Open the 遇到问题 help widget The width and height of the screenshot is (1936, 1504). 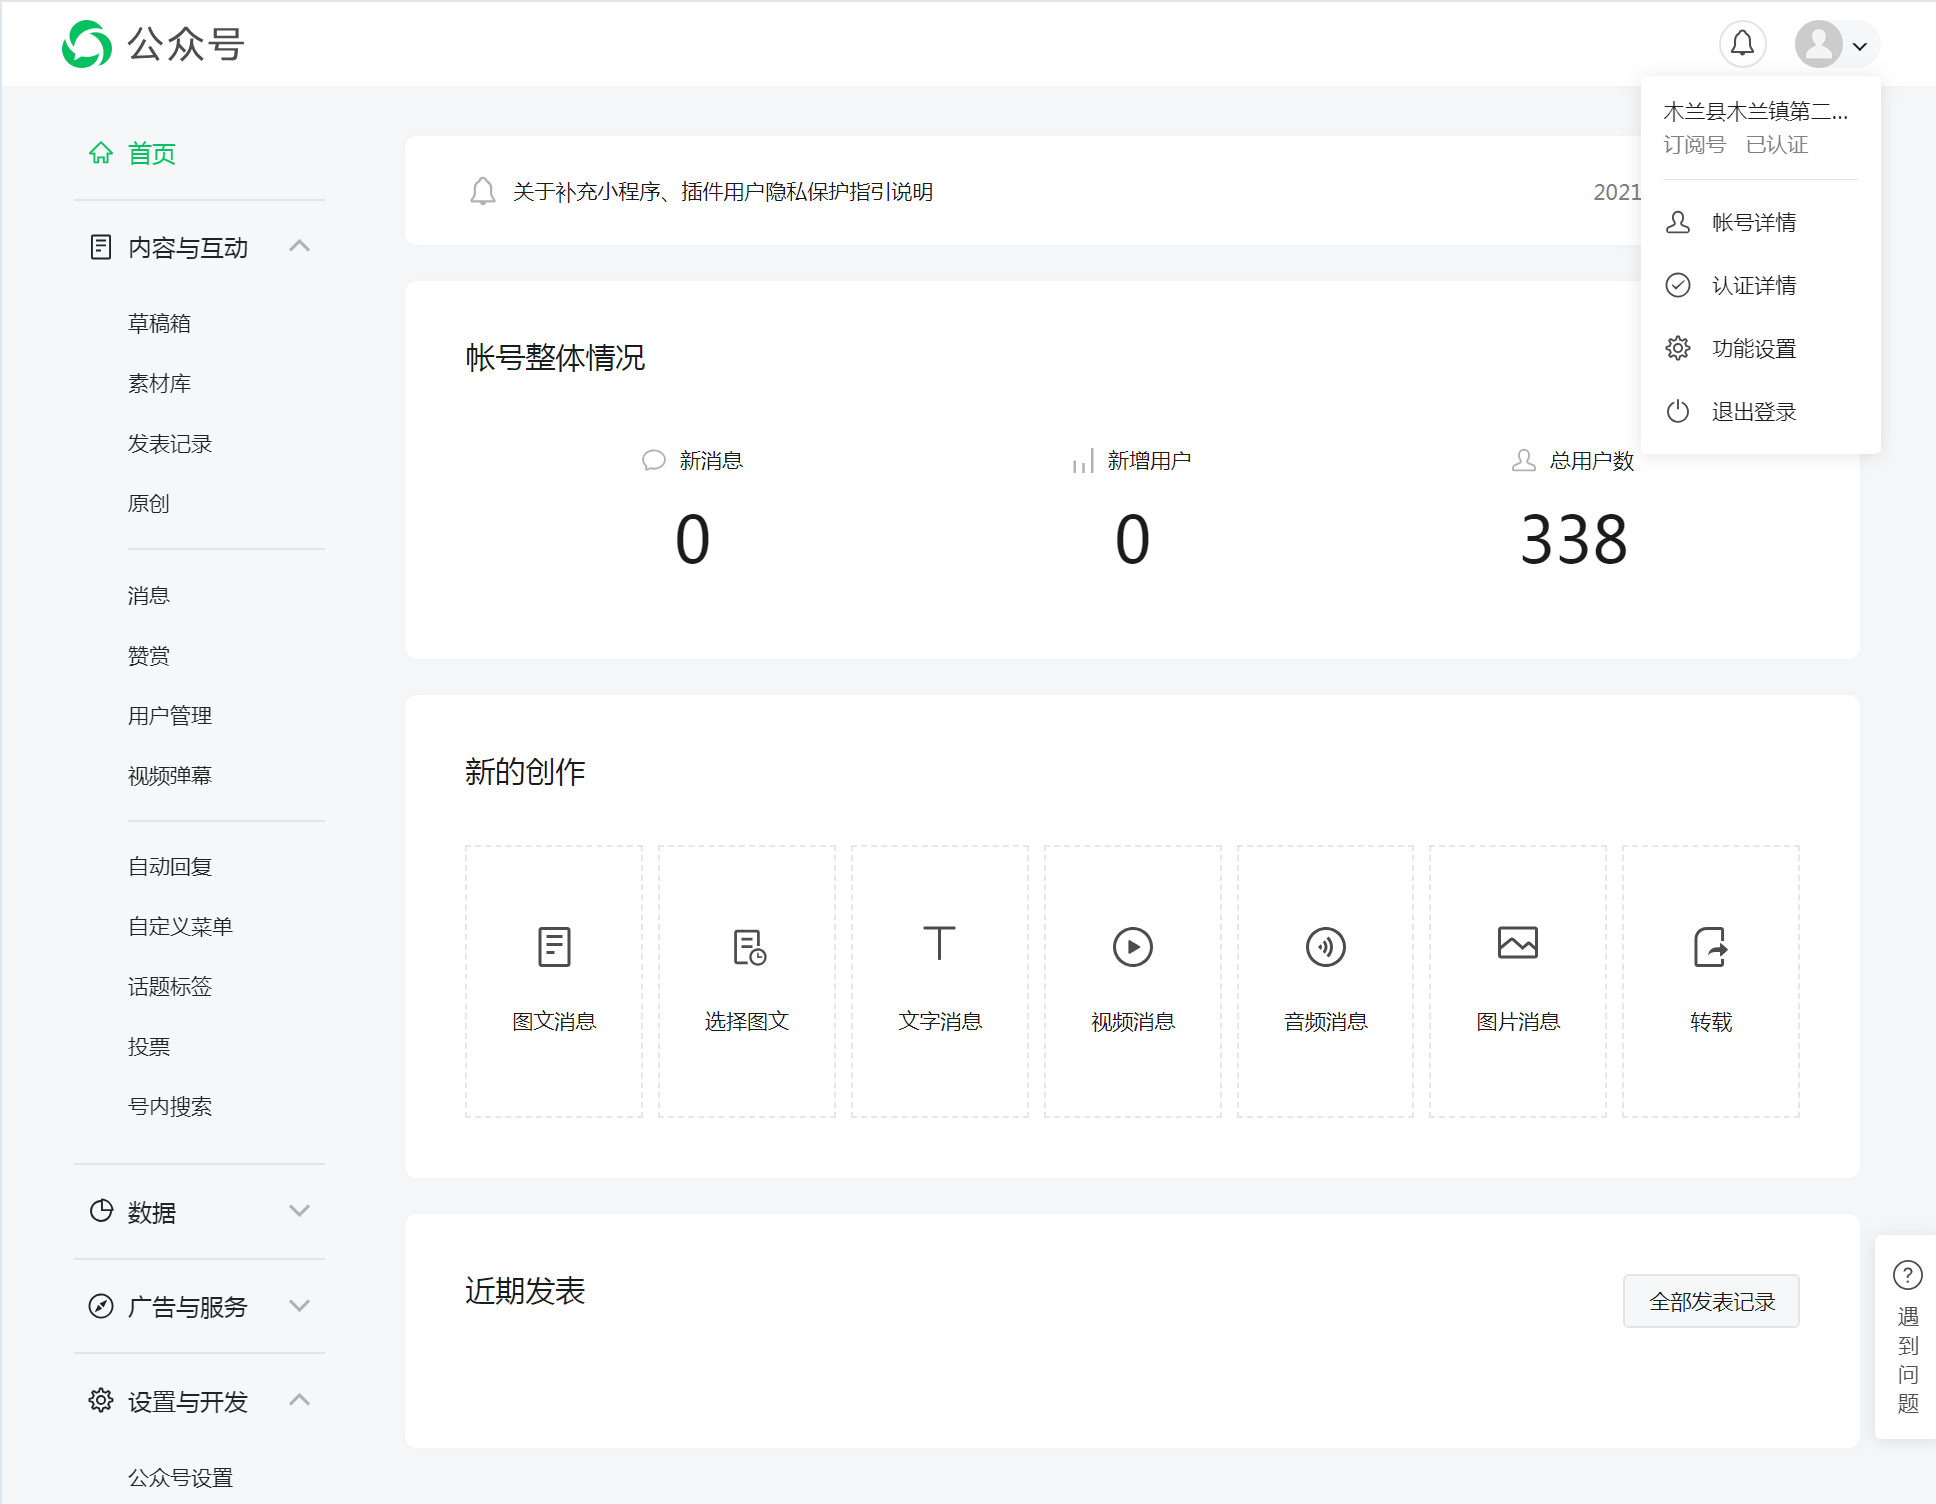[x=1907, y=1336]
